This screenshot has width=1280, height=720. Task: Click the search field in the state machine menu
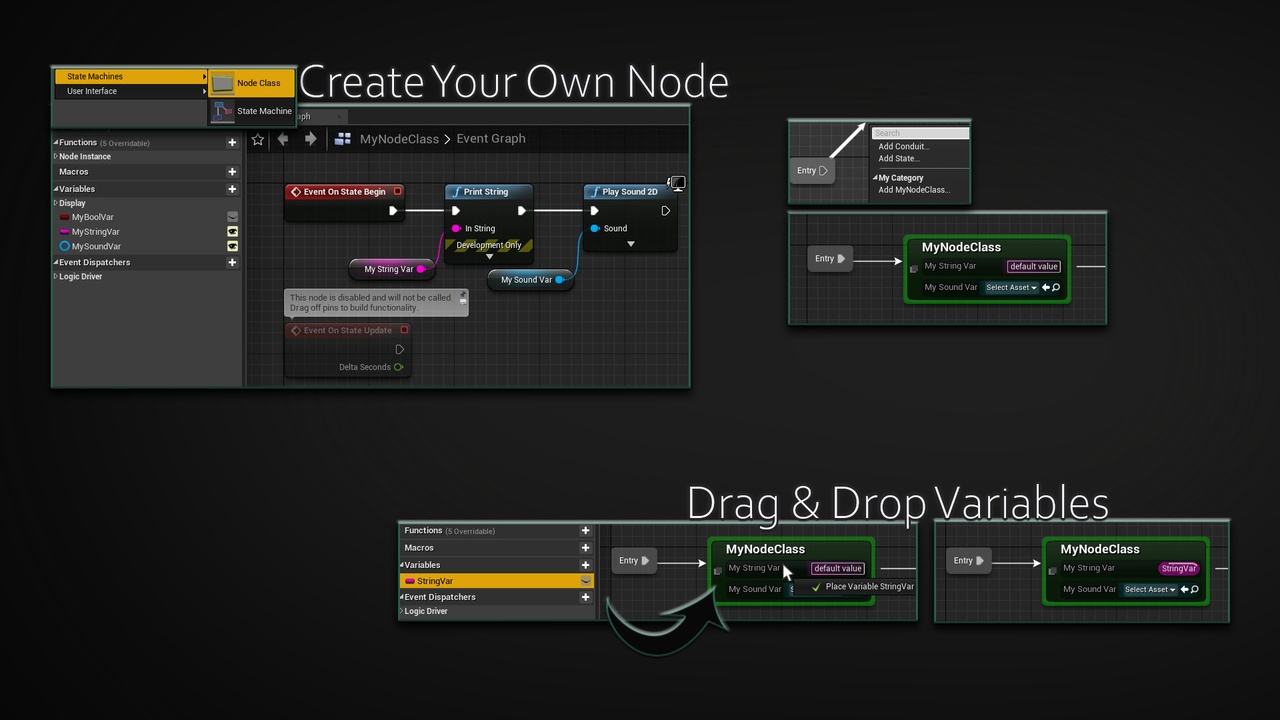(x=920, y=133)
